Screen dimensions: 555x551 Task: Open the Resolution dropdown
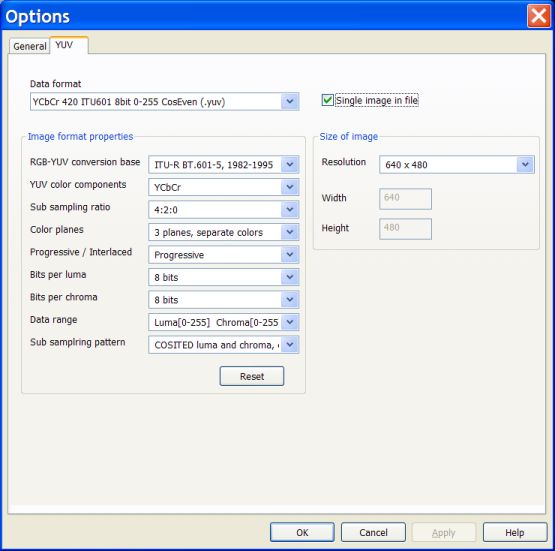[457, 165]
